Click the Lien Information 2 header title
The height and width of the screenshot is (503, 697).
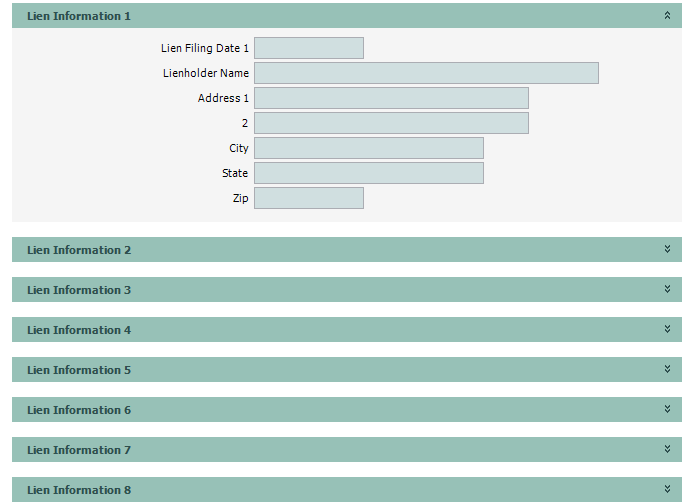coord(79,250)
